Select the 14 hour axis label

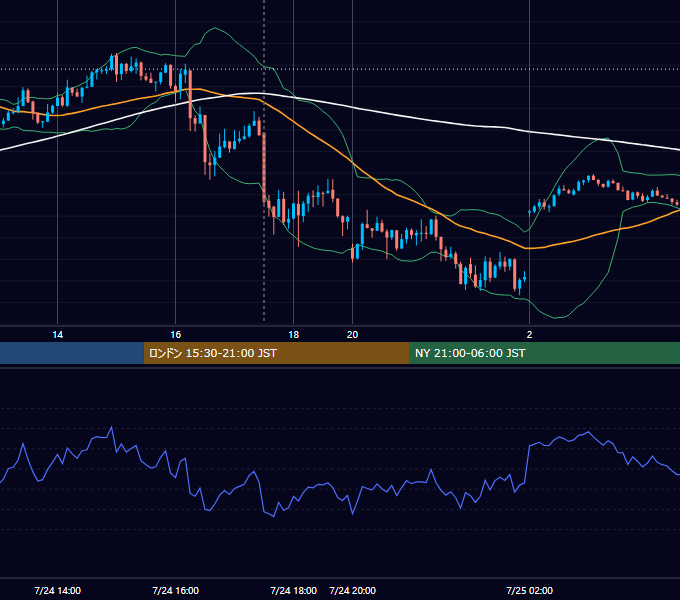coord(57,335)
